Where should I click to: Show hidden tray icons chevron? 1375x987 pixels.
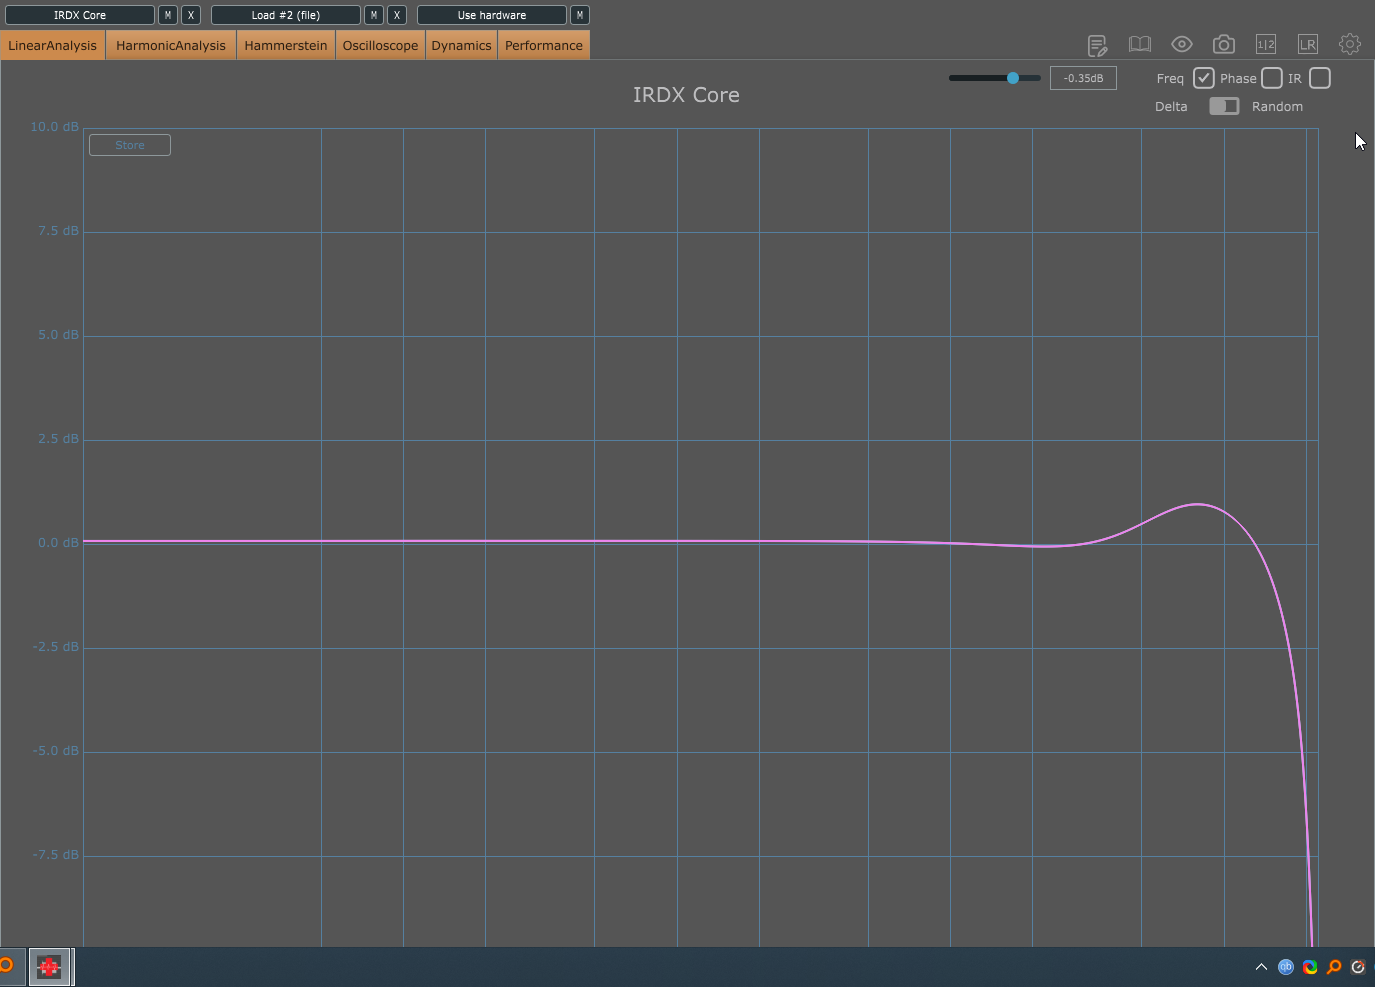1261,967
